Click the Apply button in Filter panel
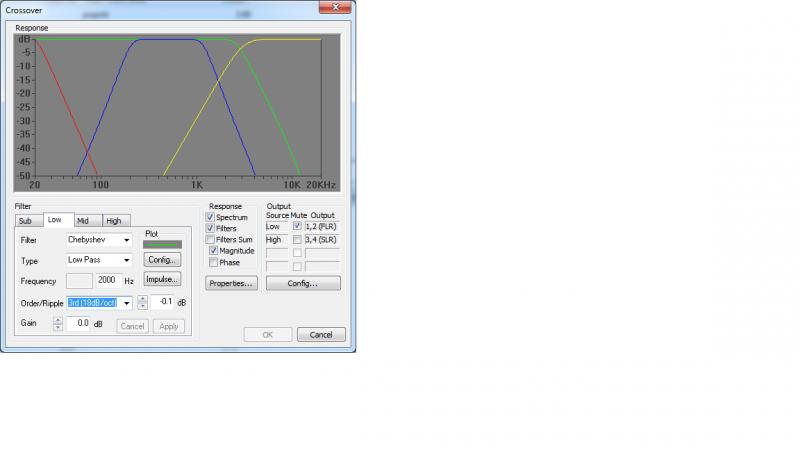 pyautogui.click(x=168, y=327)
